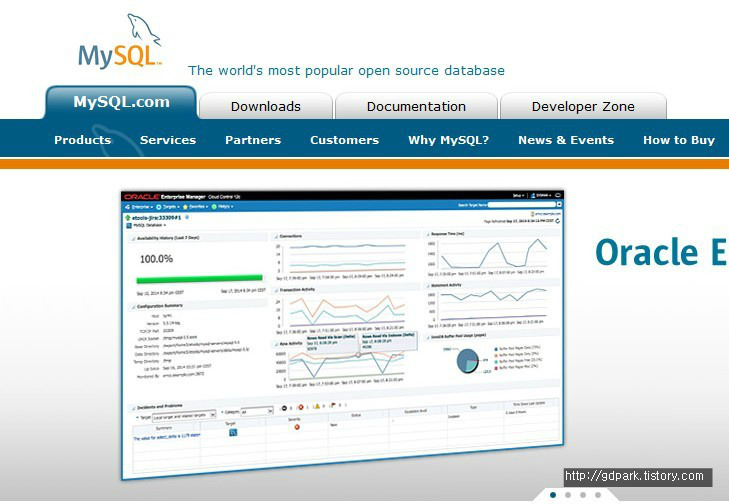The image size is (729, 504).
Task: Click the MySQL dolphin logo
Action: 120,41
